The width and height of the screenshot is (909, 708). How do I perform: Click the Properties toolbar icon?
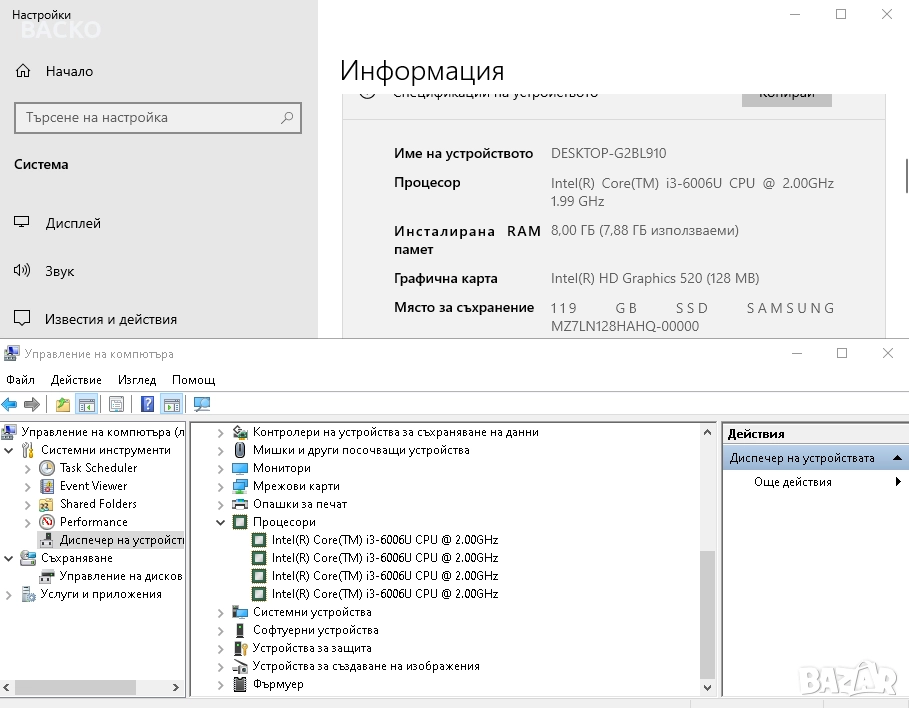tap(117, 404)
